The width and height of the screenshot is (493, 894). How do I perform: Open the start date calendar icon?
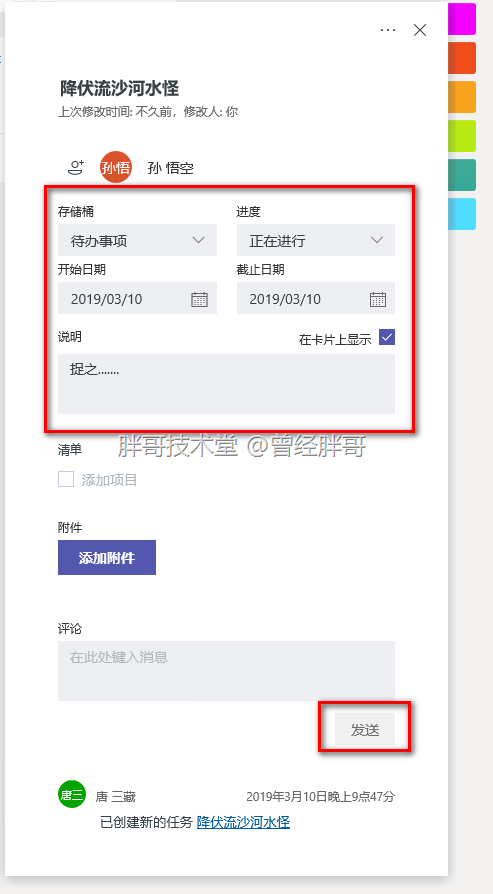tap(199, 299)
